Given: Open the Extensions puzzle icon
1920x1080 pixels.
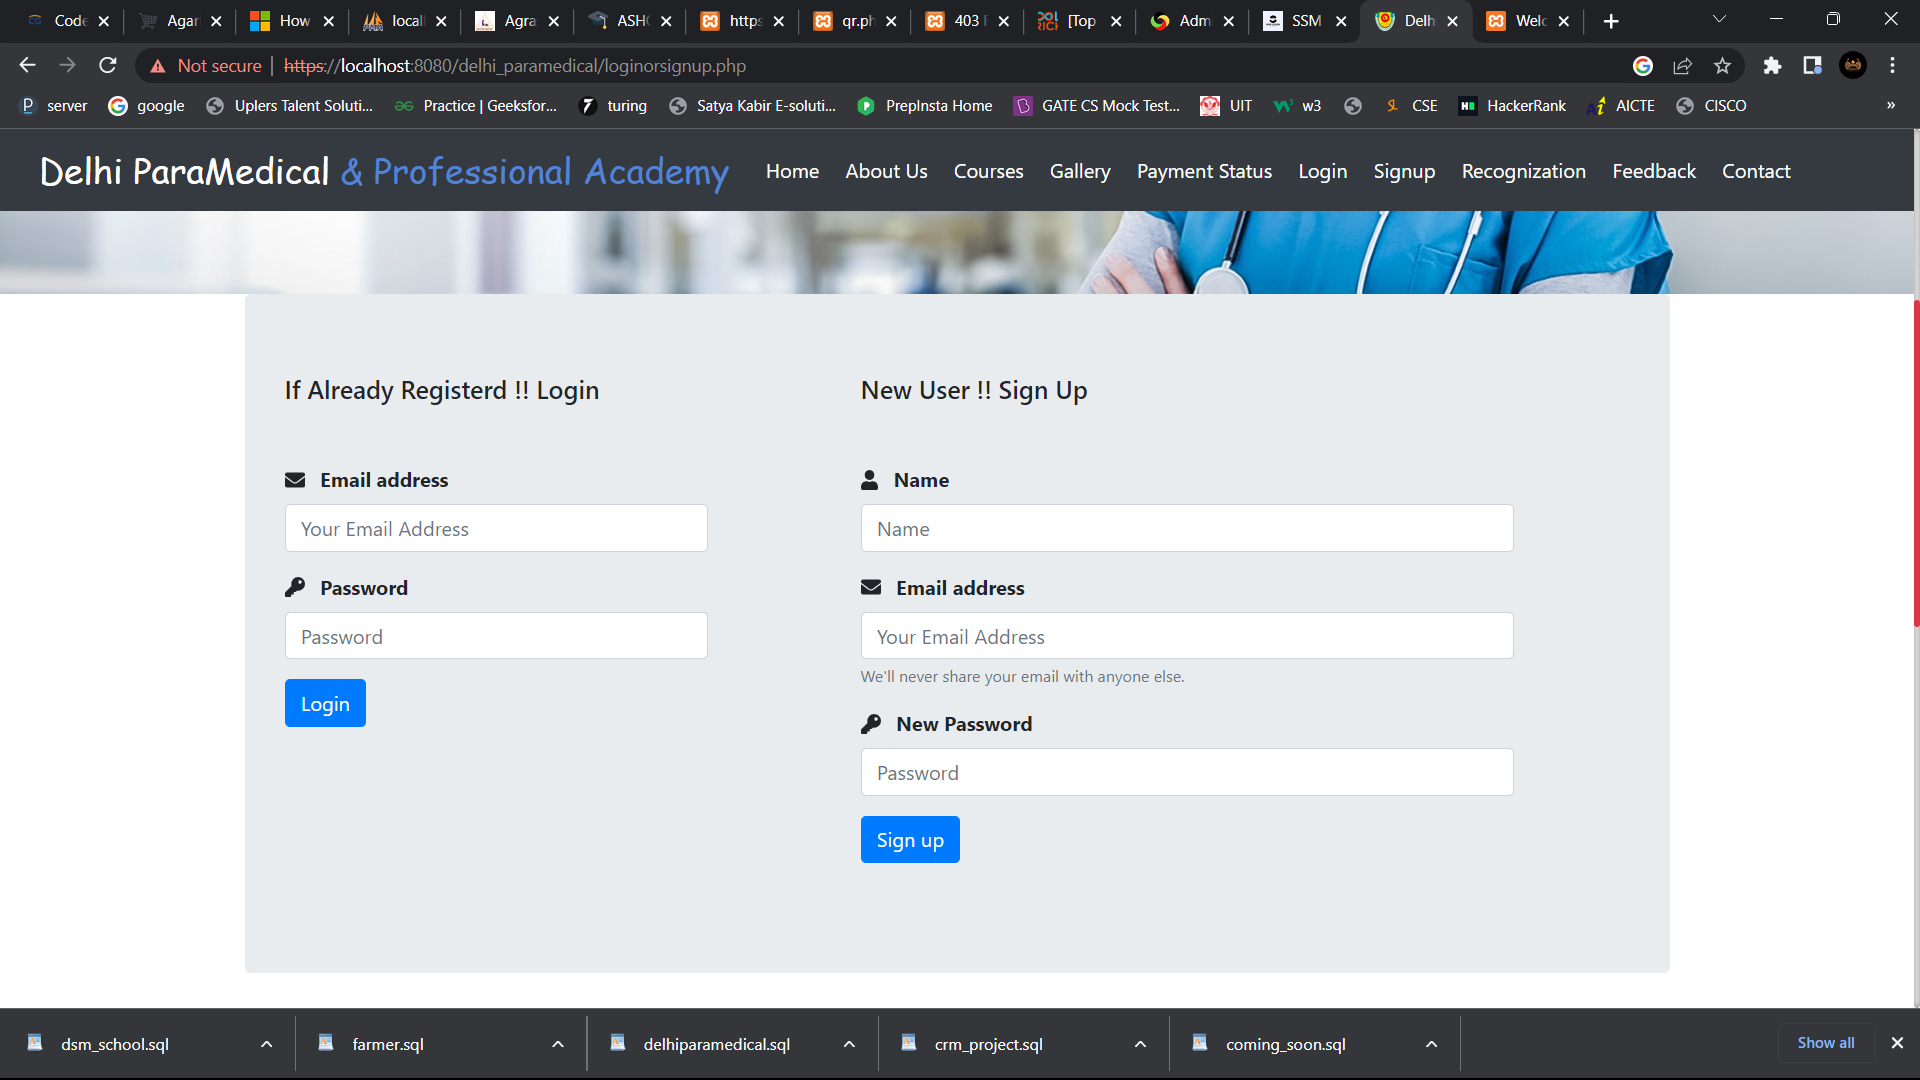Looking at the screenshot, I should point(1772,66).
